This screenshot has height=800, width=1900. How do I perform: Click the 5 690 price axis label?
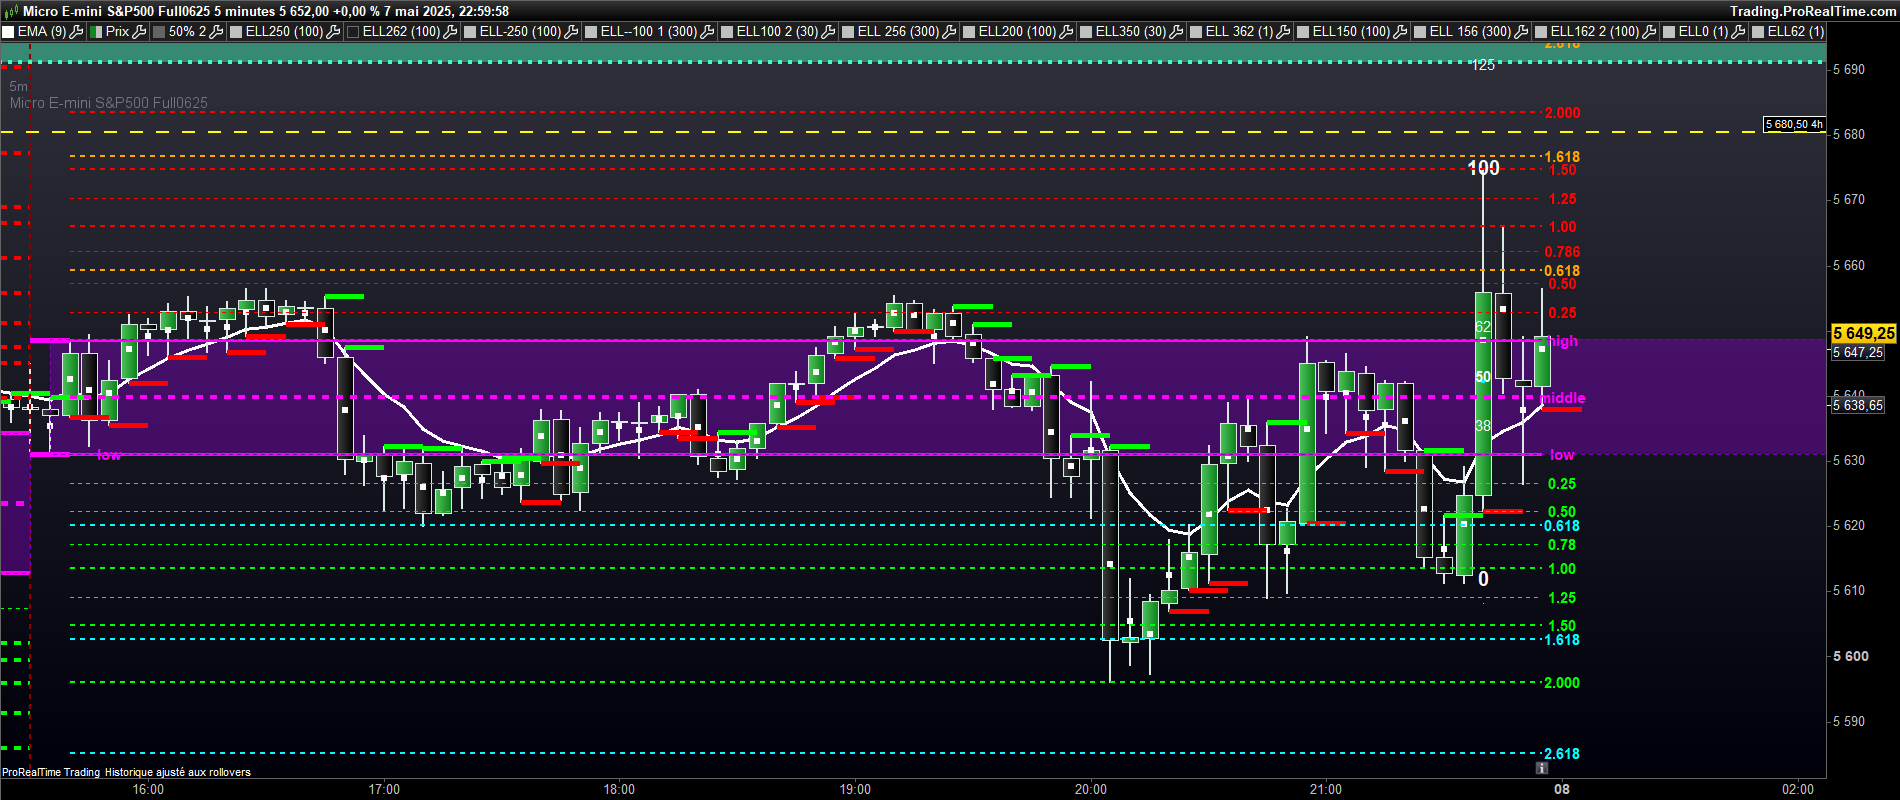click(1849, 70)
